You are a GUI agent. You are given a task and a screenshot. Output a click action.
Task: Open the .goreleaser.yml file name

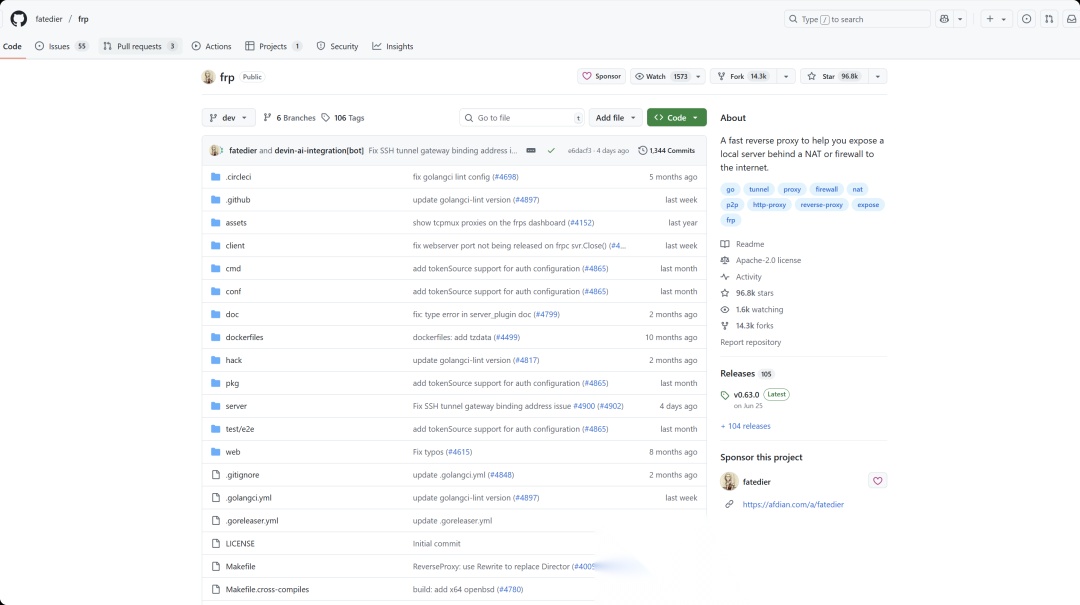click(252, 520)
